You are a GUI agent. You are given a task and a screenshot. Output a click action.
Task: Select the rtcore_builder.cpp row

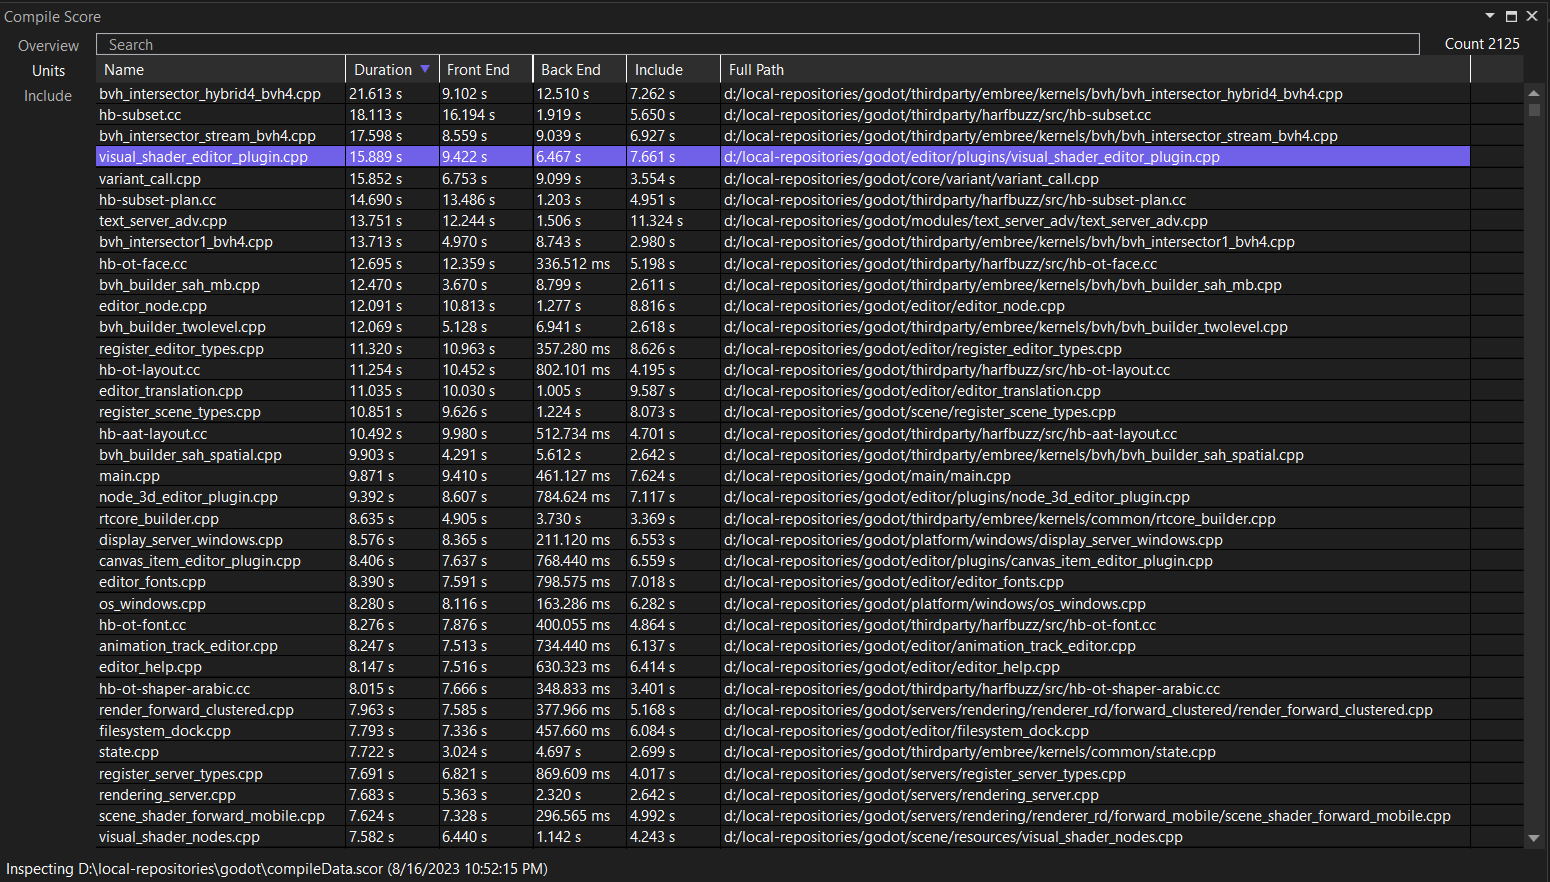(x=783, y=519)
